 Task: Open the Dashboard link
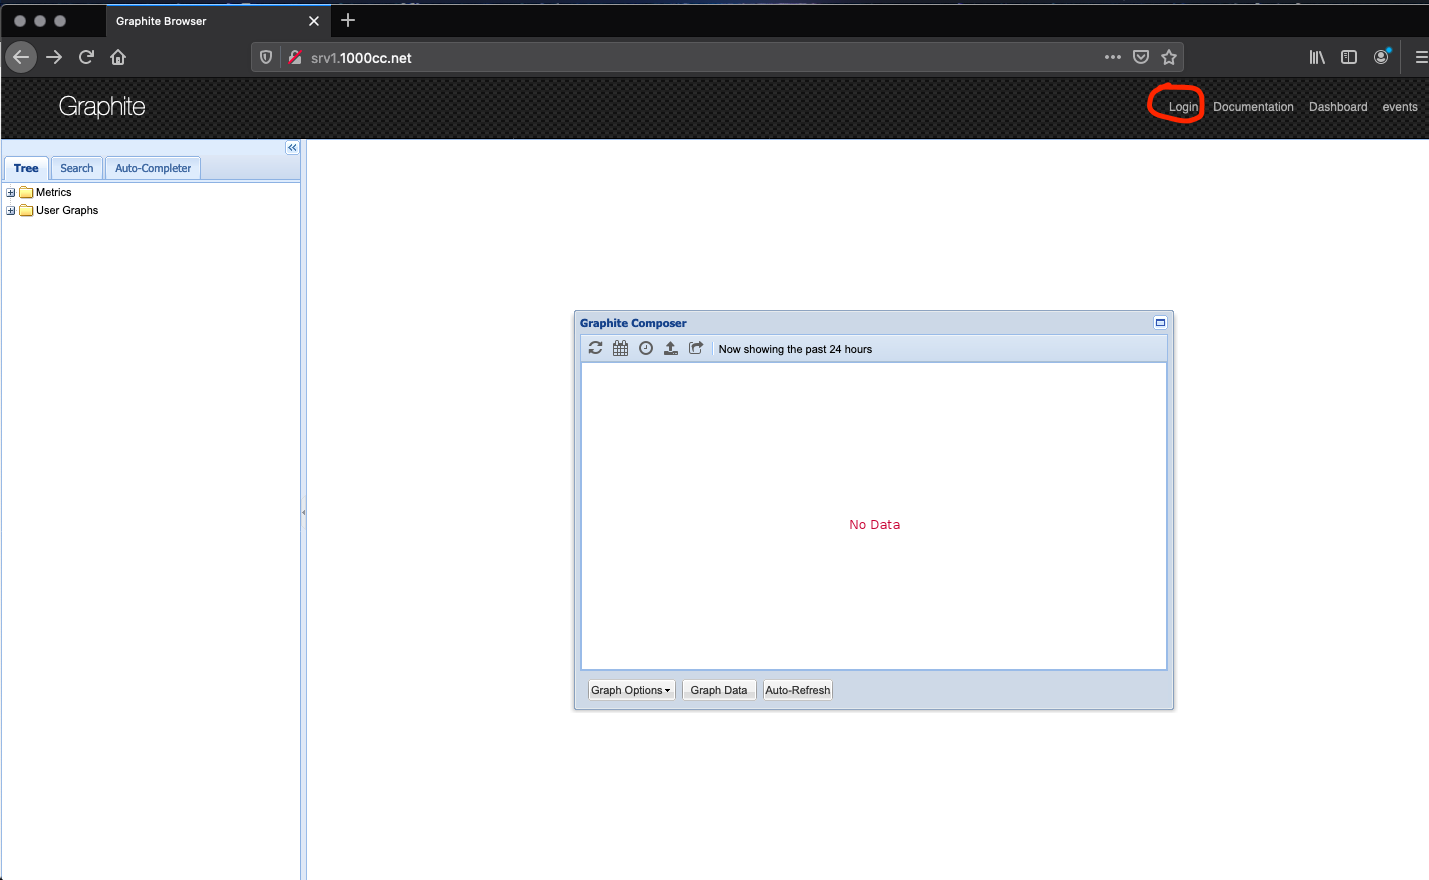(x=1338, y=107)
